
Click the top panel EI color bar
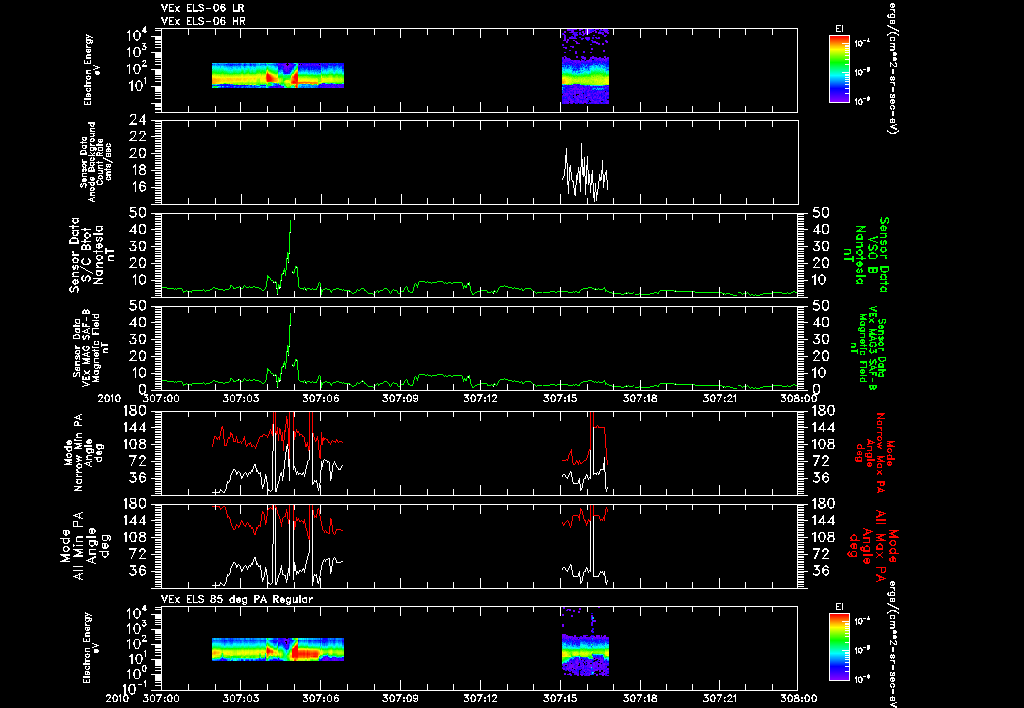pyautogui.click(x=839, y=69)
